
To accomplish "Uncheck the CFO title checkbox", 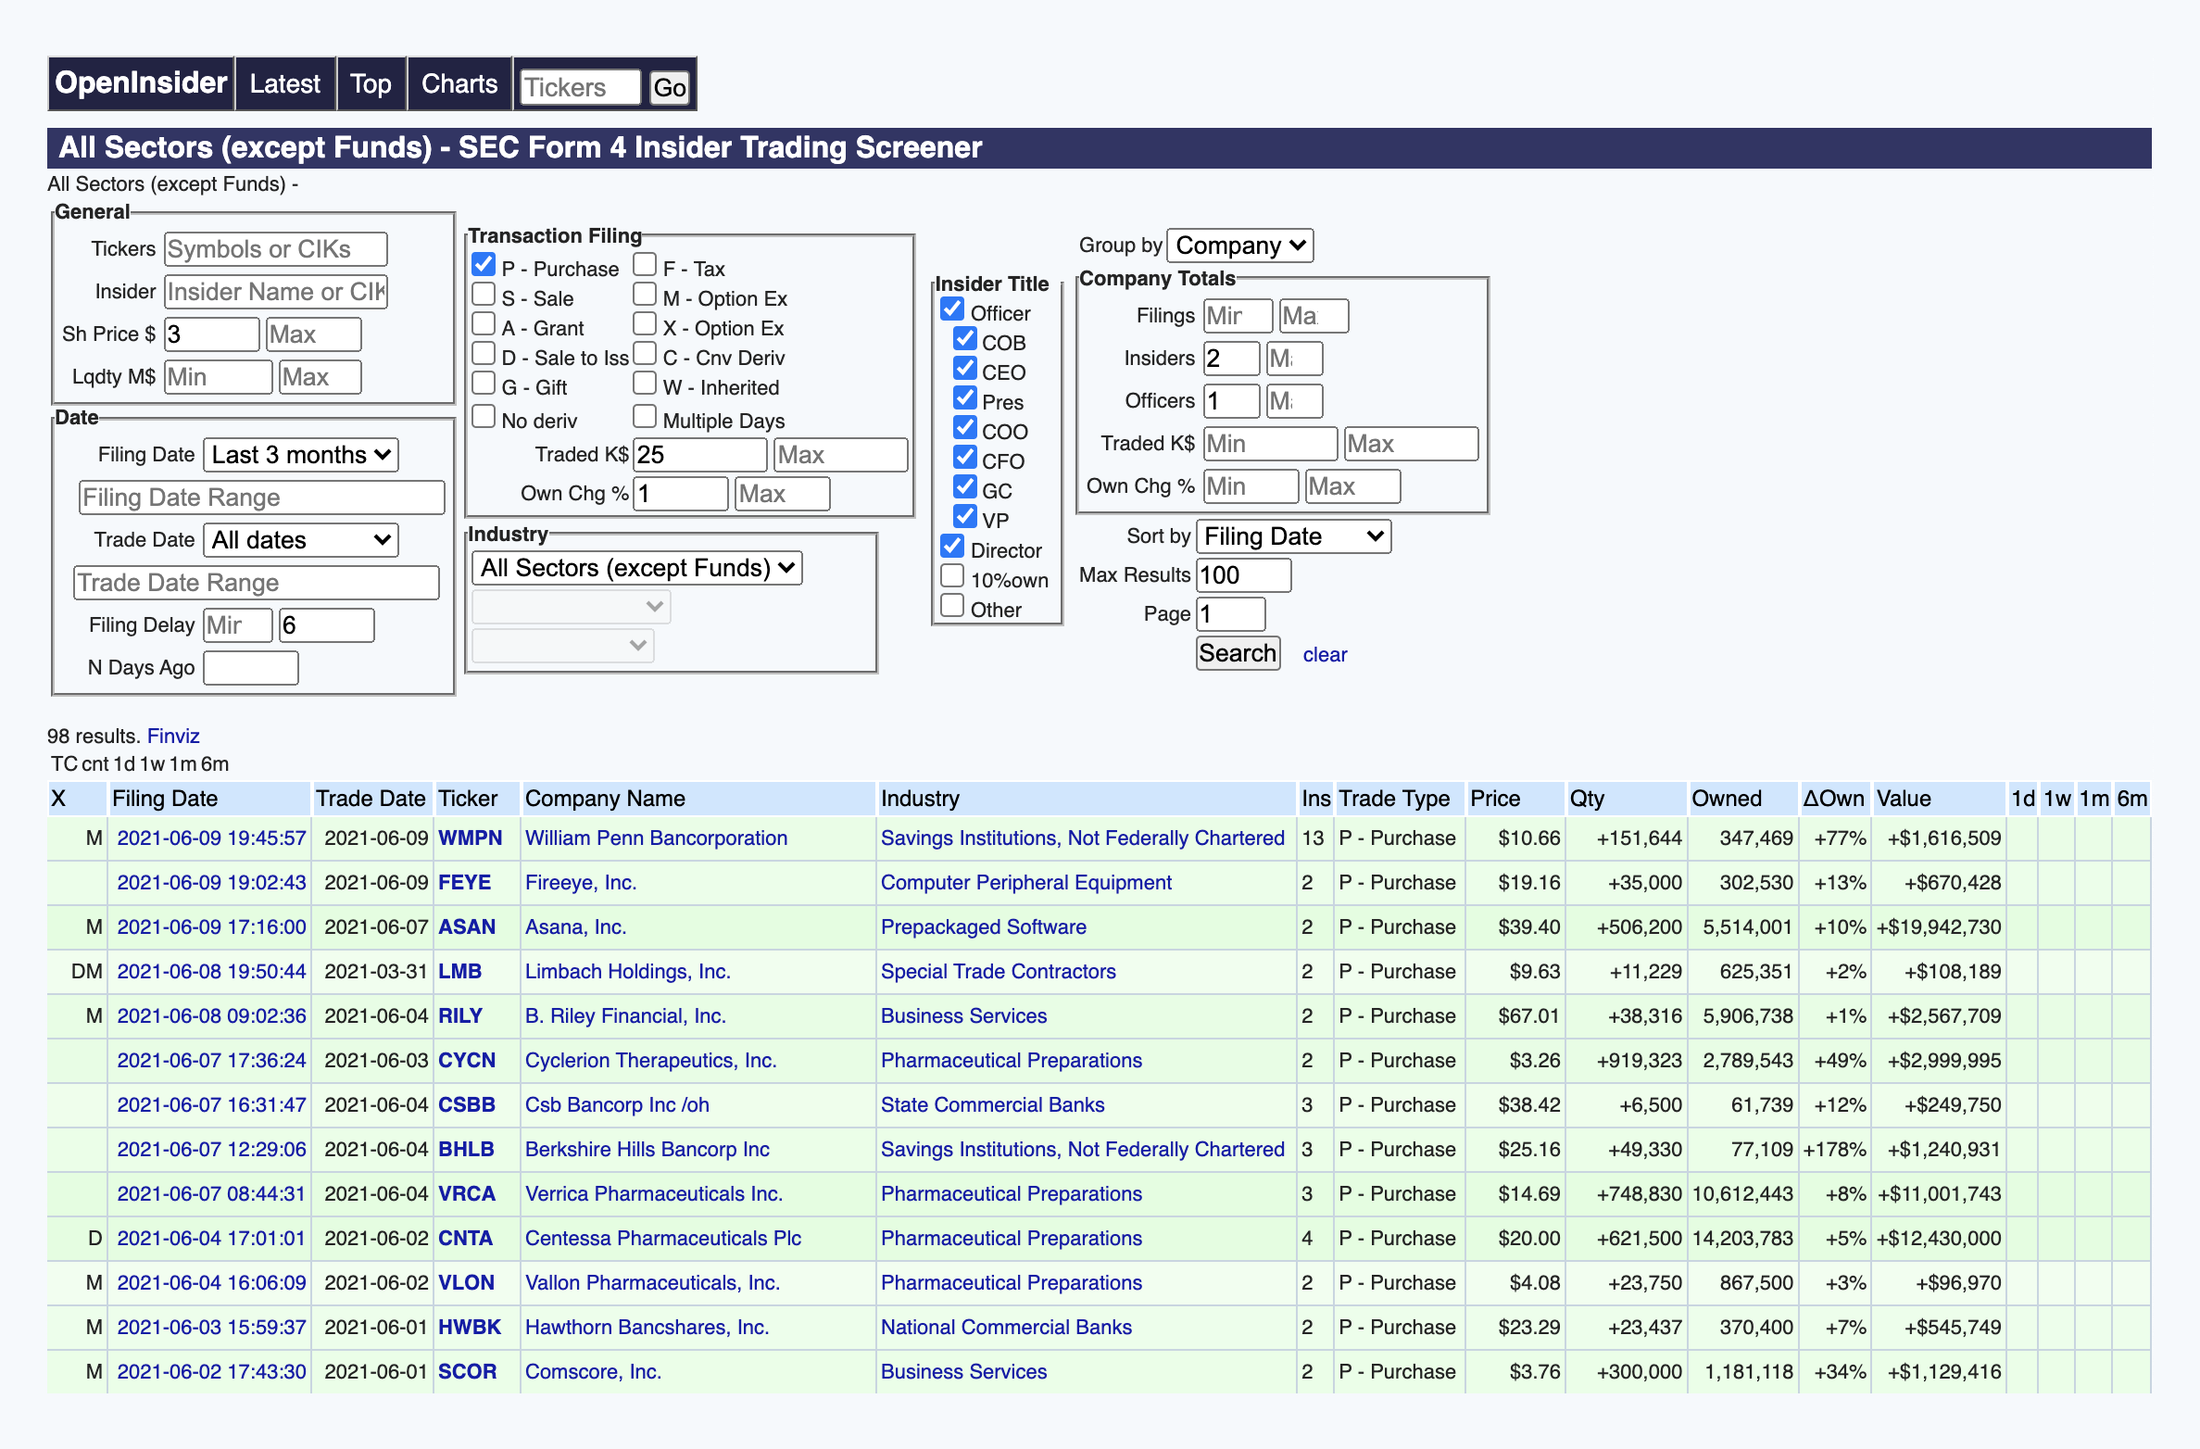I will pos(965,458).
